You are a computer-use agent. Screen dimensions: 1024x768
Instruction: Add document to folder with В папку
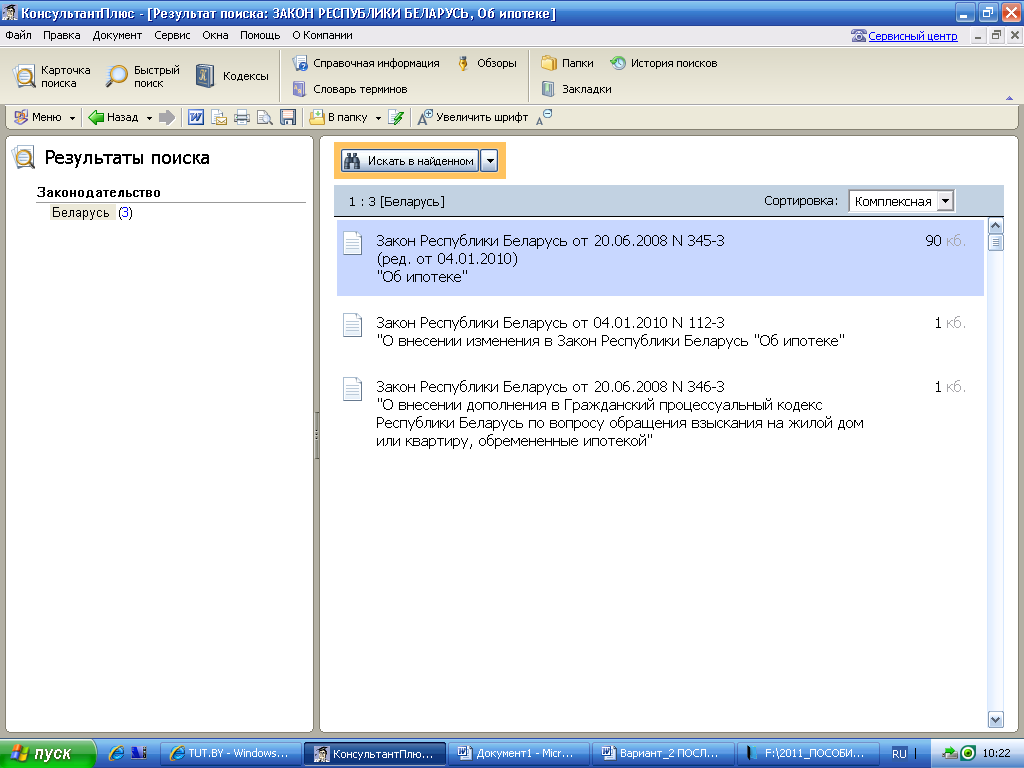click(338, 117)
